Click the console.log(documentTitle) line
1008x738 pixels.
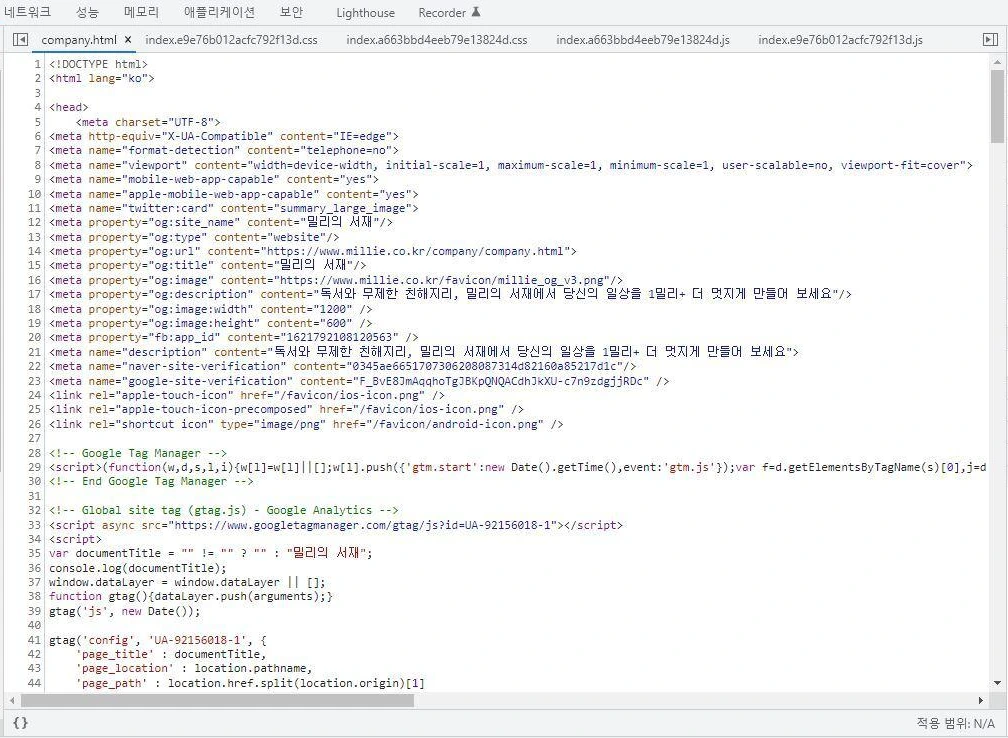coord(138,568)
